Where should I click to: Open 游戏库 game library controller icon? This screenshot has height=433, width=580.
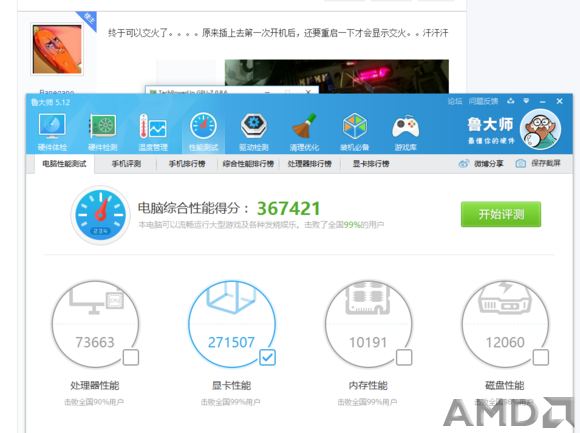(x=405, y=132)
